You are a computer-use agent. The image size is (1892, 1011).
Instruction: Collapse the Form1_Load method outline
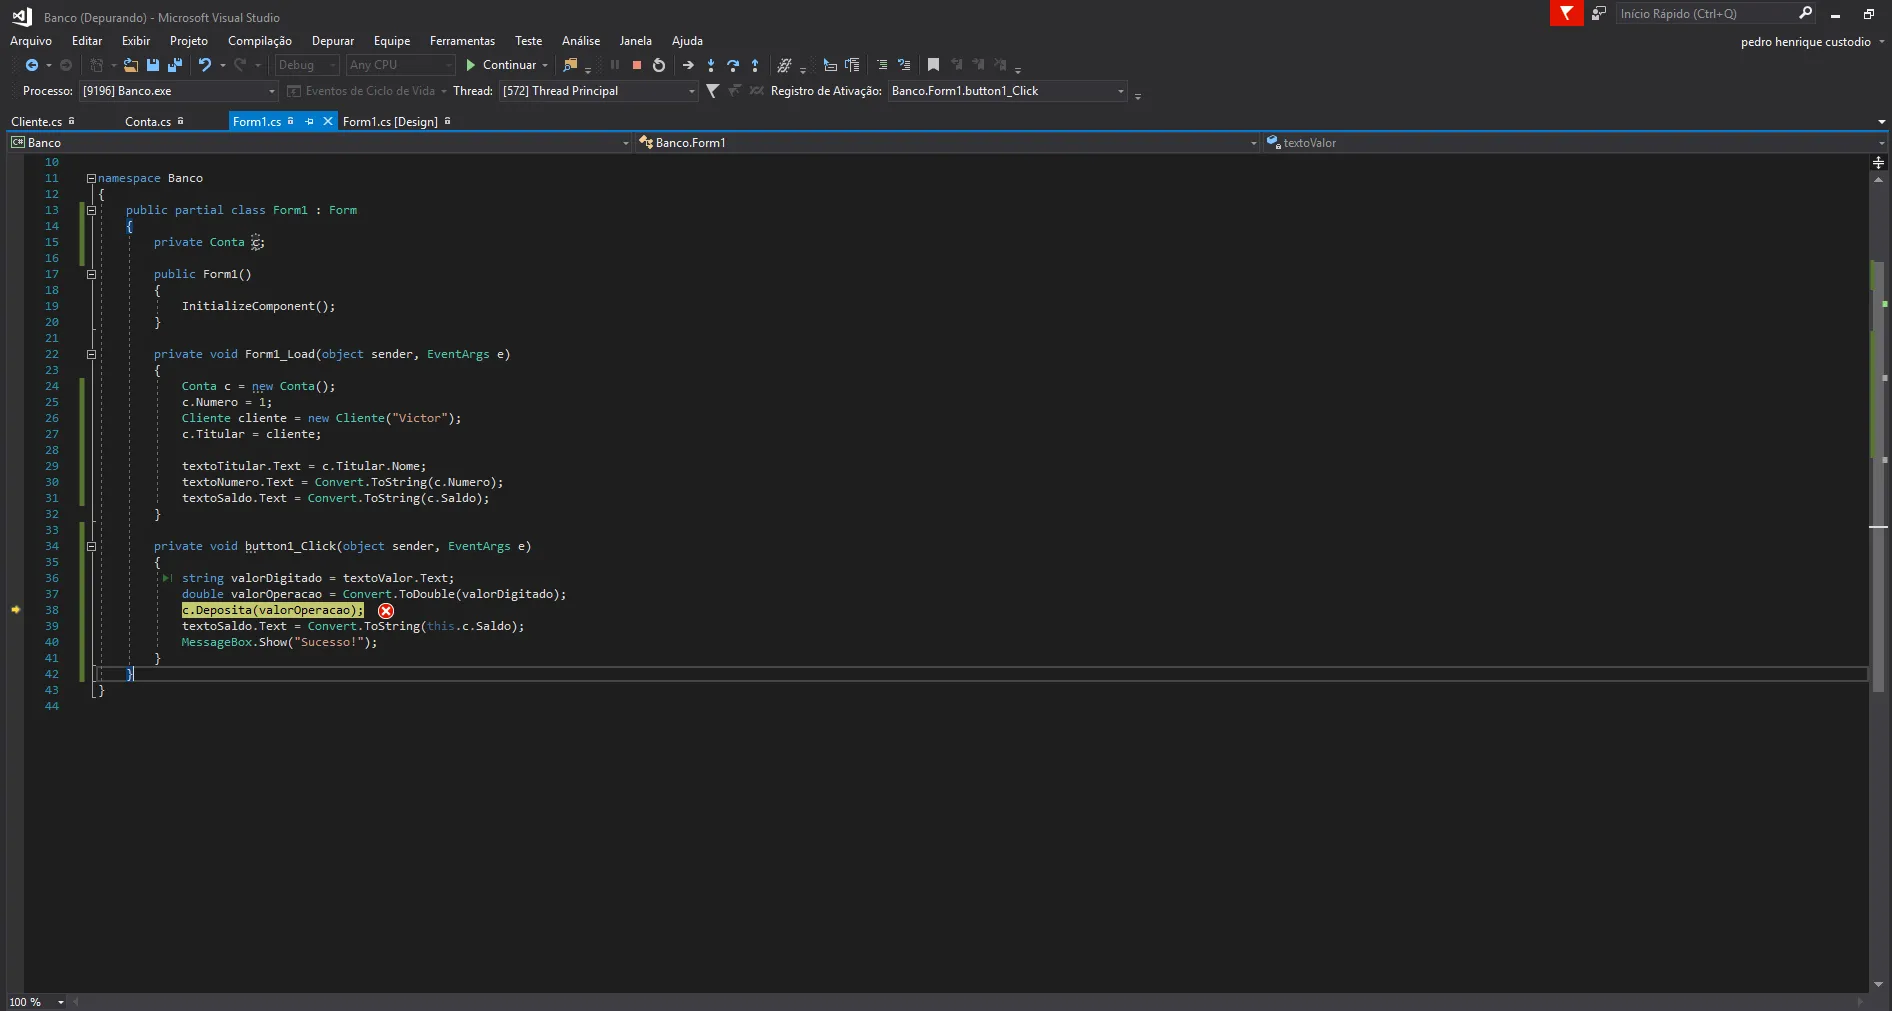(x=91, y=354)
